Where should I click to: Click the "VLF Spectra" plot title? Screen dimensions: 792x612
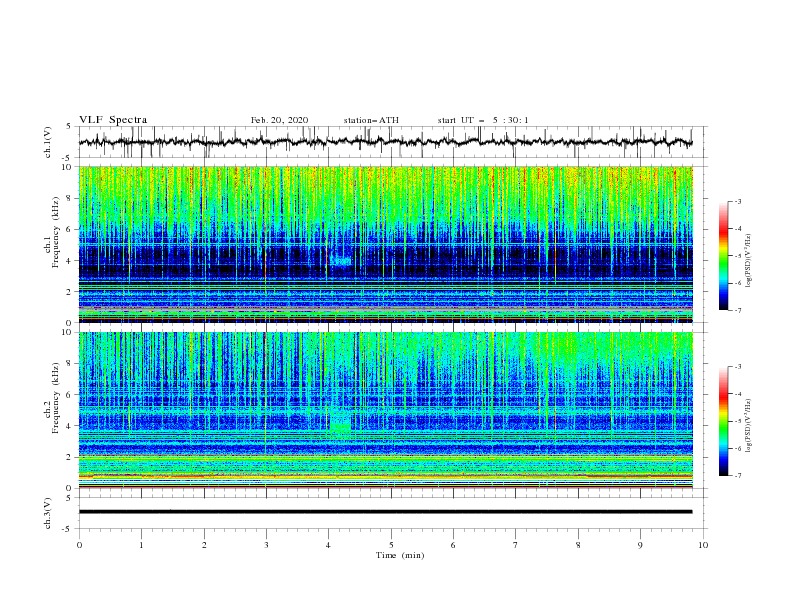click(x=113, y=120)
